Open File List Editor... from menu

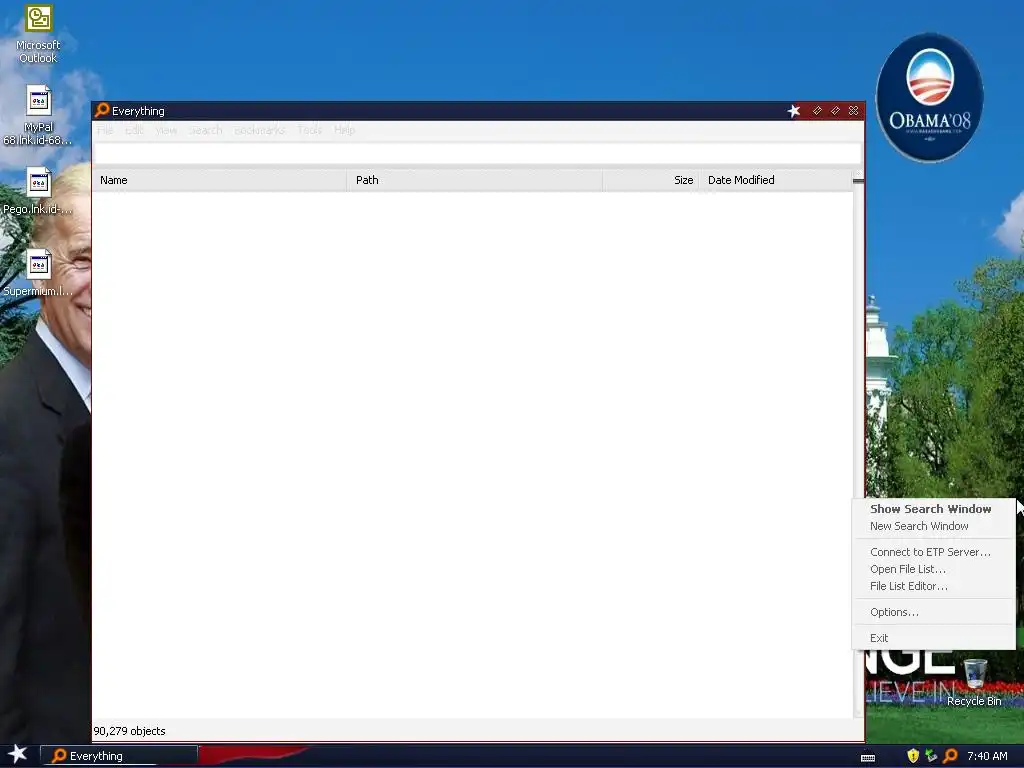pos(908,586)
